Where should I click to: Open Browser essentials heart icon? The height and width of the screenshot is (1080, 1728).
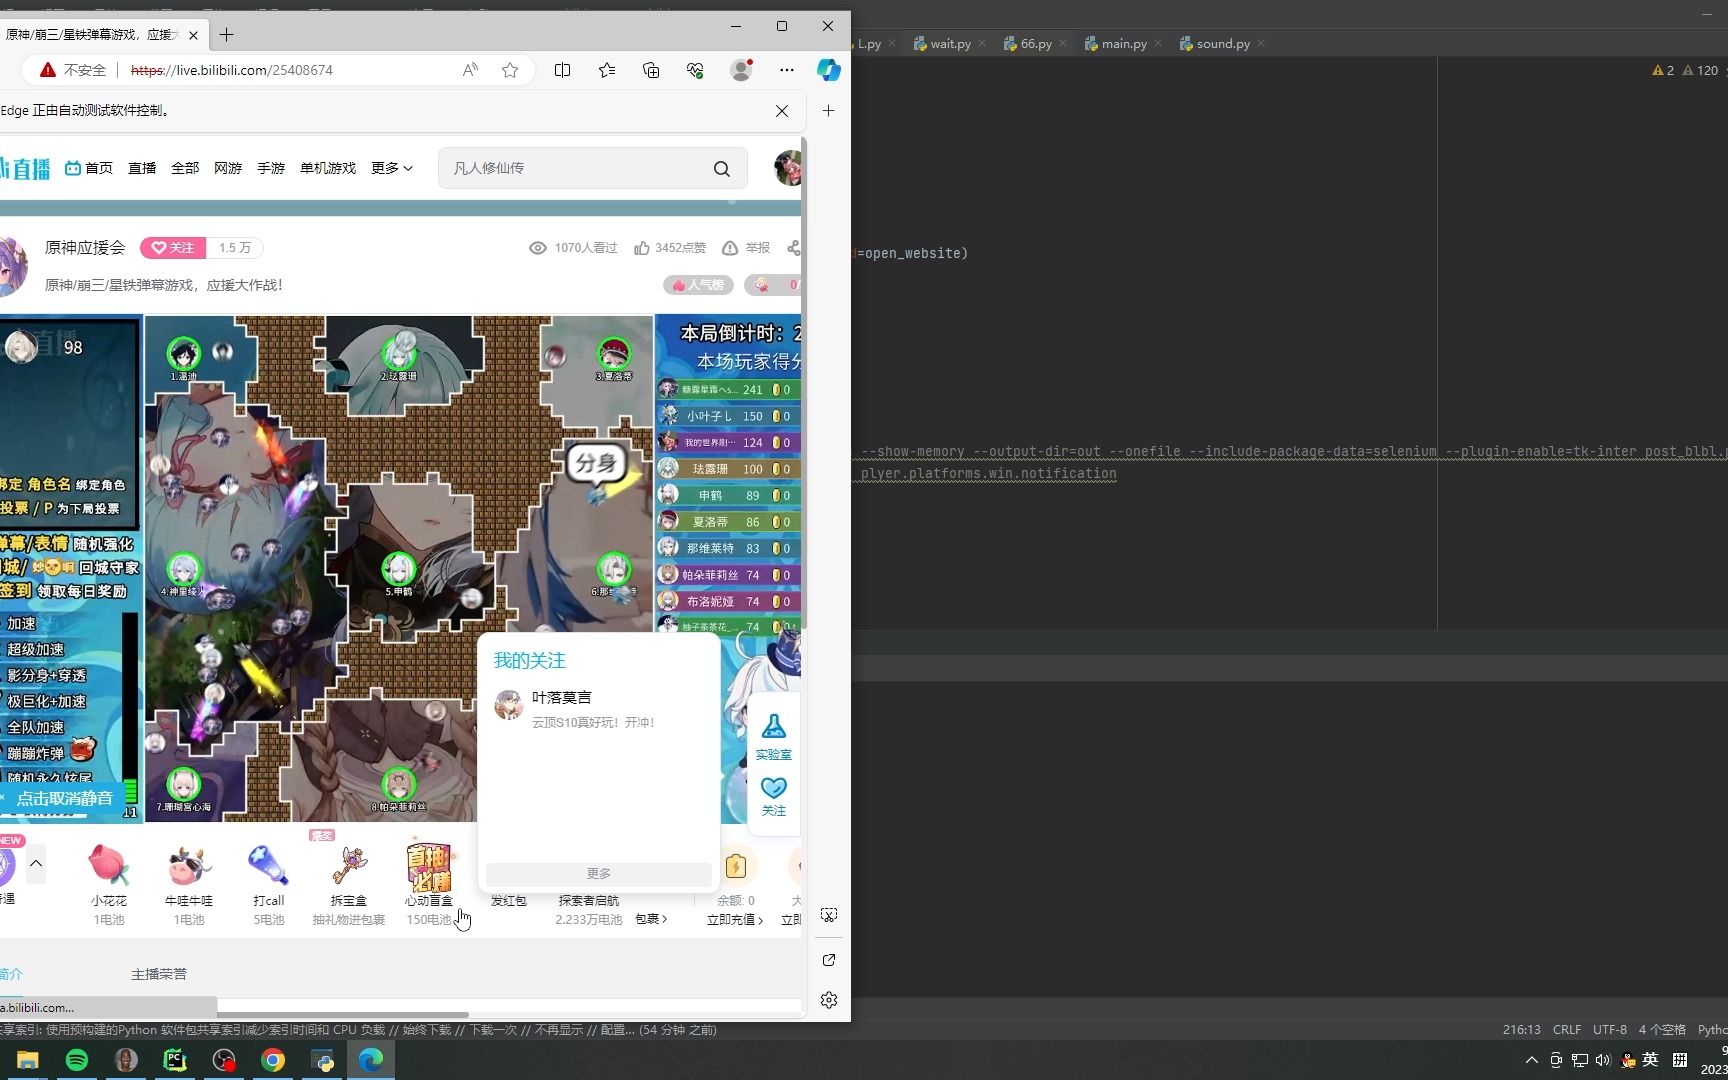click(x=695, y=70)
